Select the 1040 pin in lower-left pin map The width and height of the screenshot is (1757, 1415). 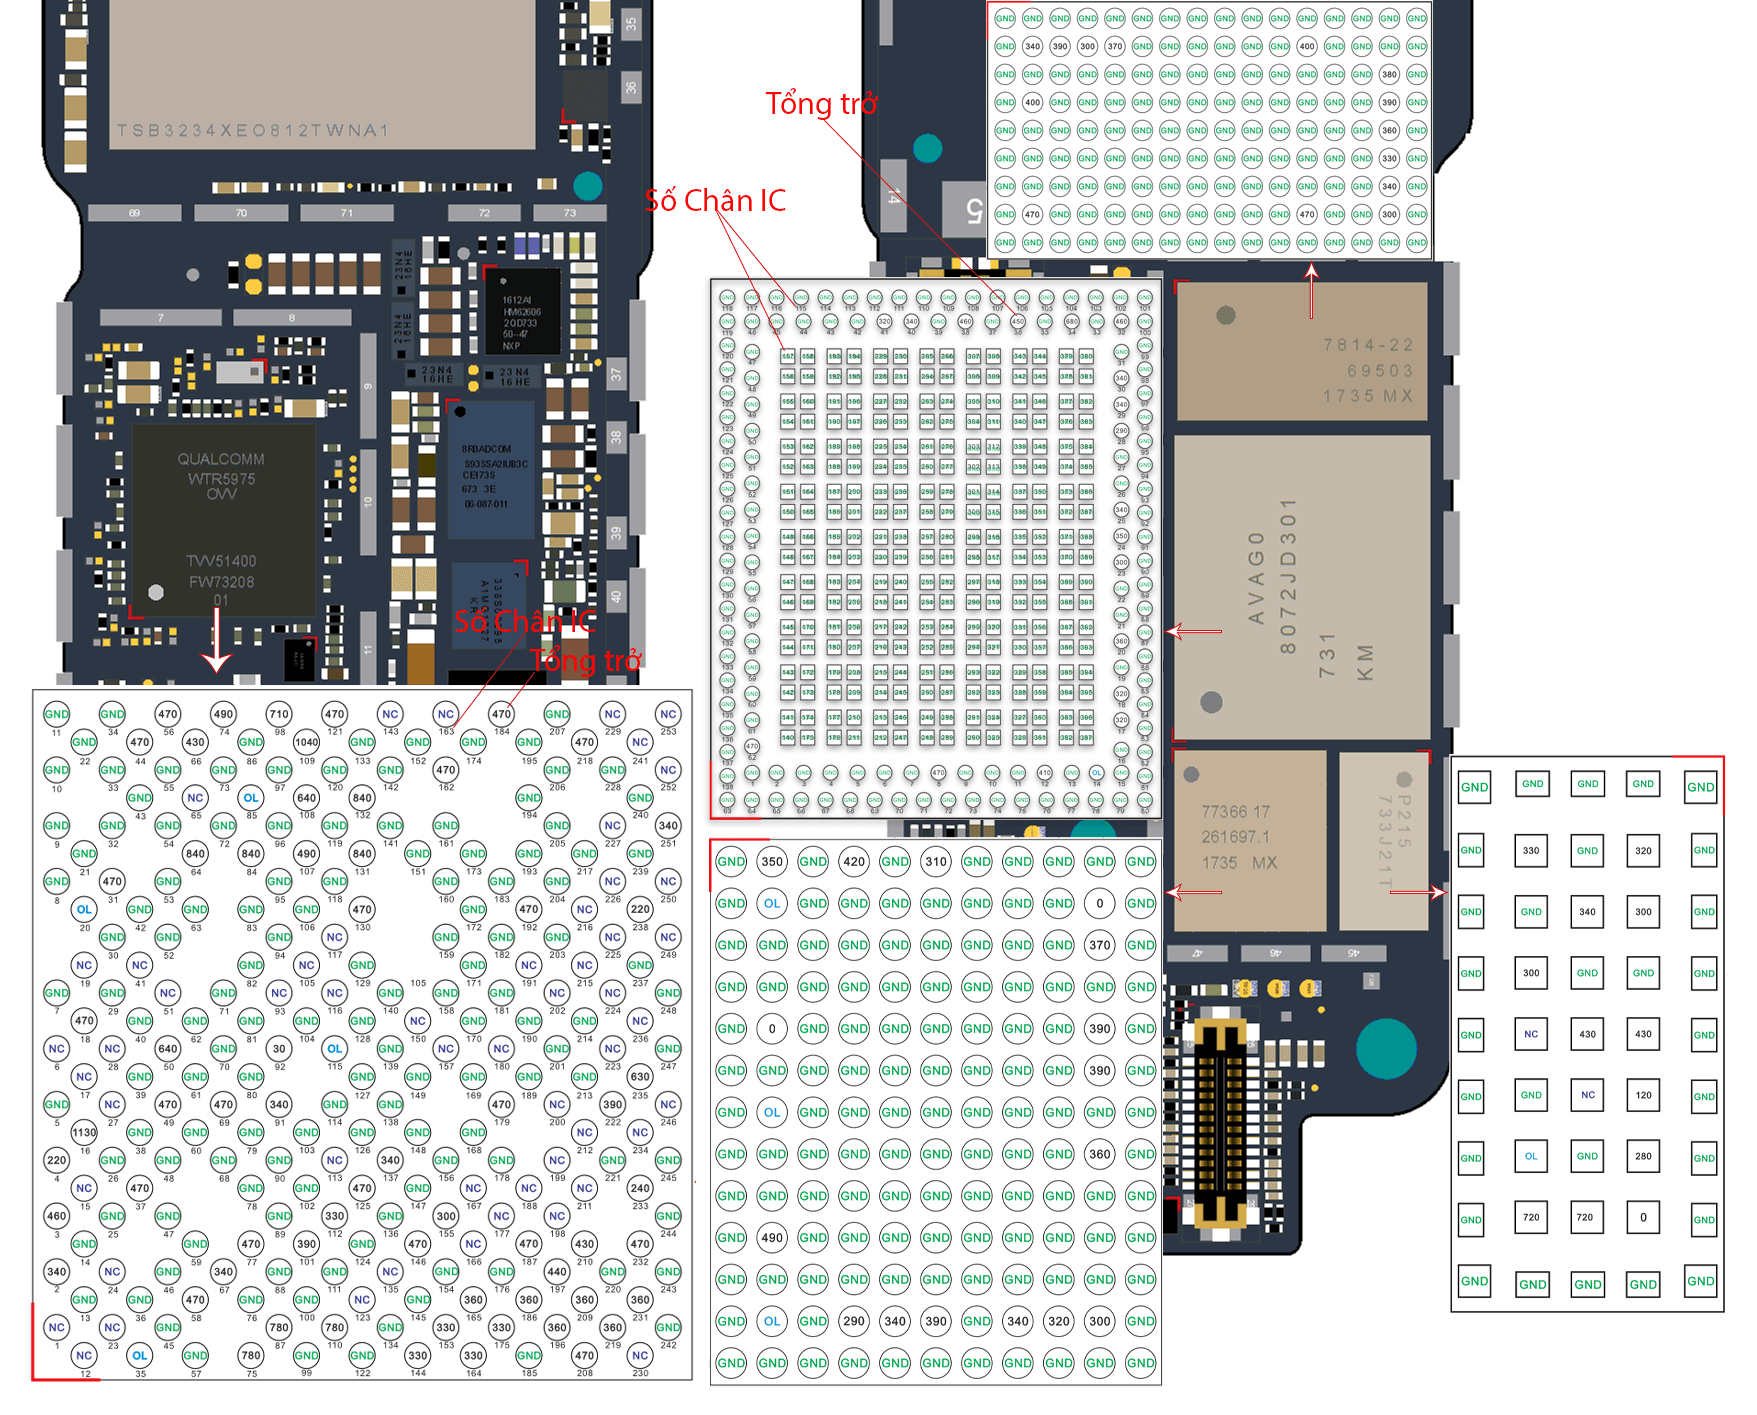pos(307,742)
